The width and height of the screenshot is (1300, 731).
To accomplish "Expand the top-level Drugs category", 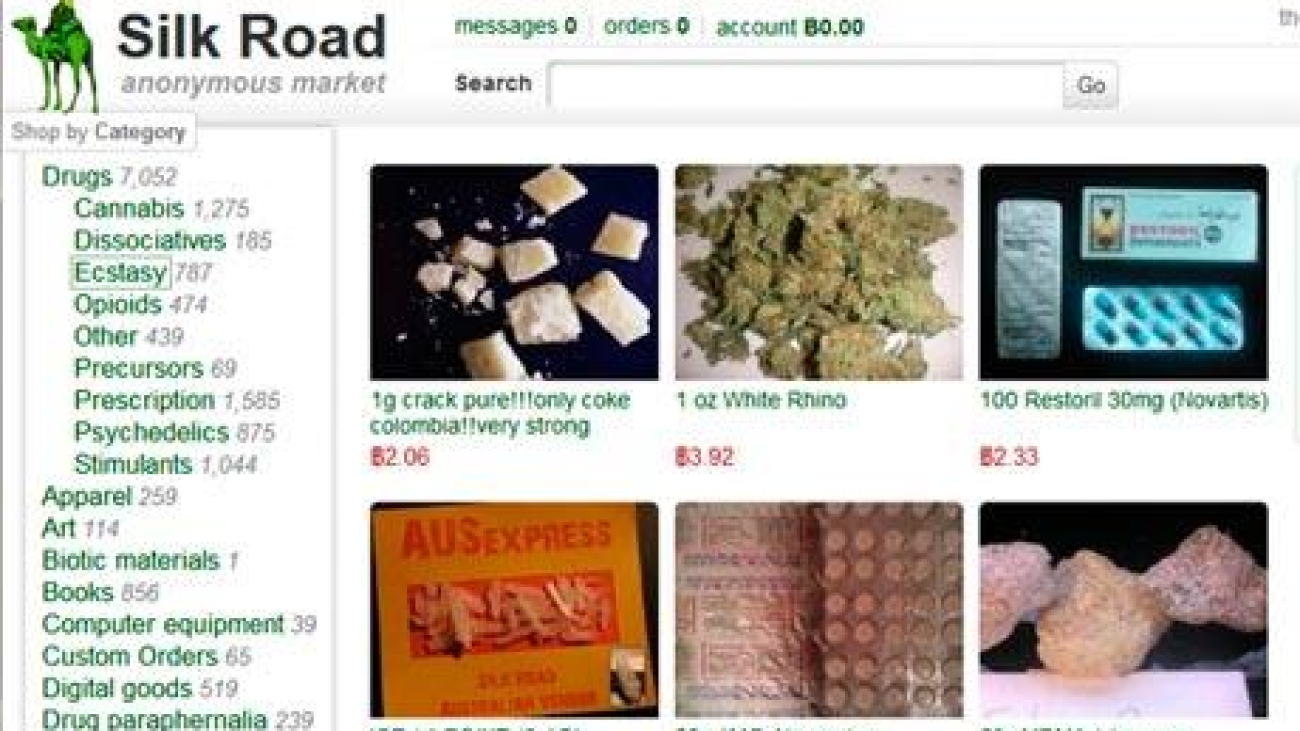I will 77,176.
